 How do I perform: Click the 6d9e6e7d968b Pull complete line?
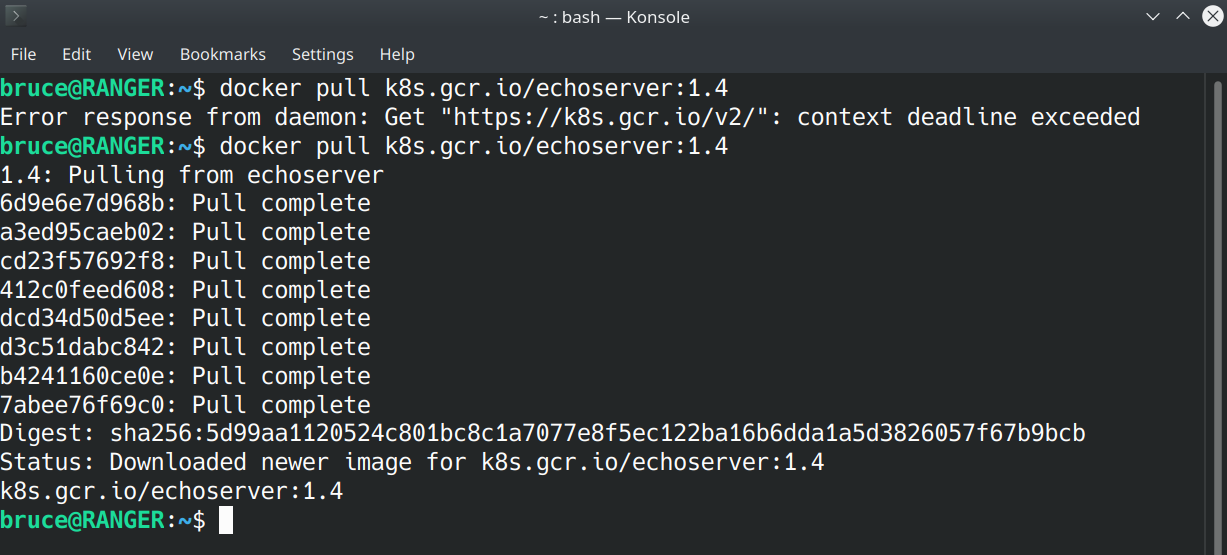point(185,203)
